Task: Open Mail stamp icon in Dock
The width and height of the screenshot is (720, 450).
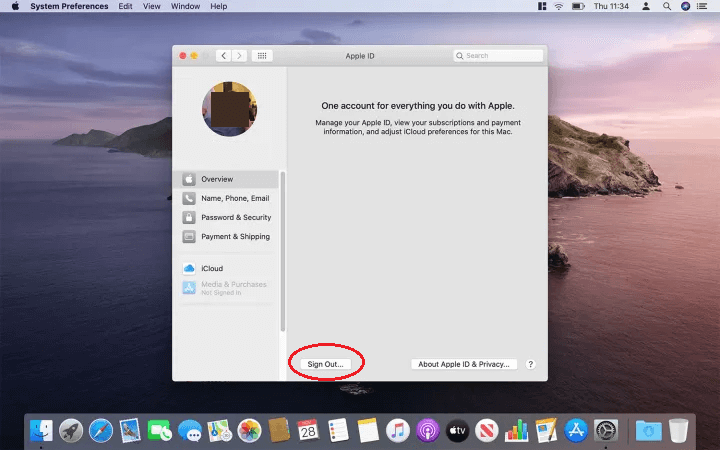Action: pos(130,431)
